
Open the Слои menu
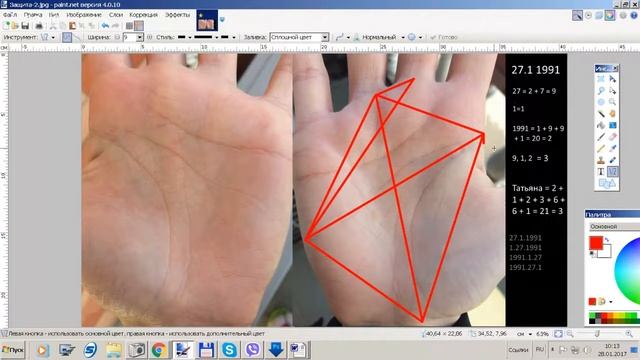click(x=116, y=15)
